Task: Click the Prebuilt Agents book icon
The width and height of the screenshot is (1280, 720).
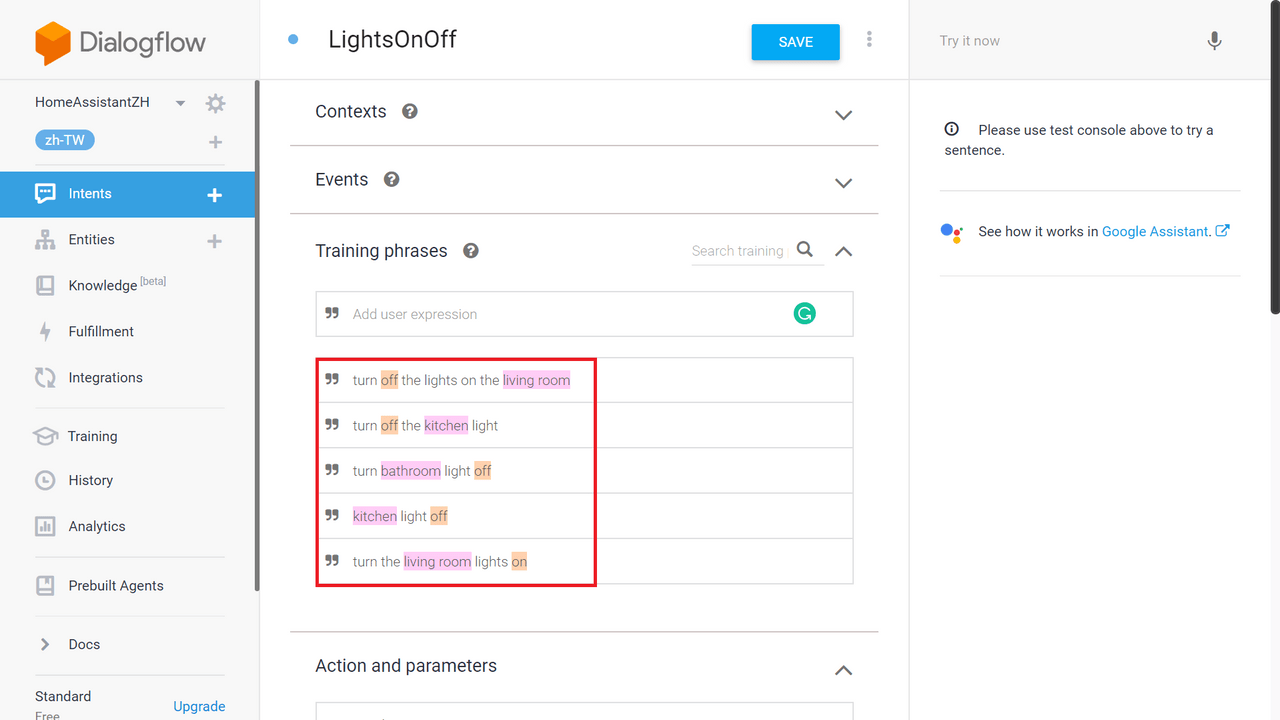Action: [45, 586]
